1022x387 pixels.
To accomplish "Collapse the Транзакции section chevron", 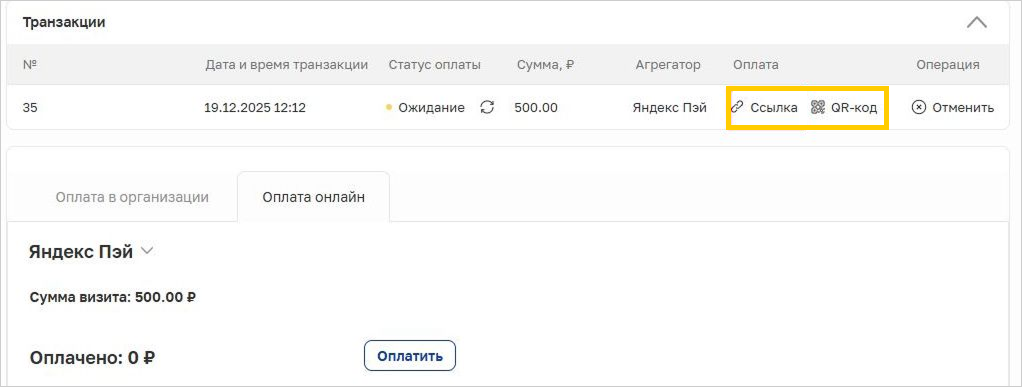I will coord(976,23).
